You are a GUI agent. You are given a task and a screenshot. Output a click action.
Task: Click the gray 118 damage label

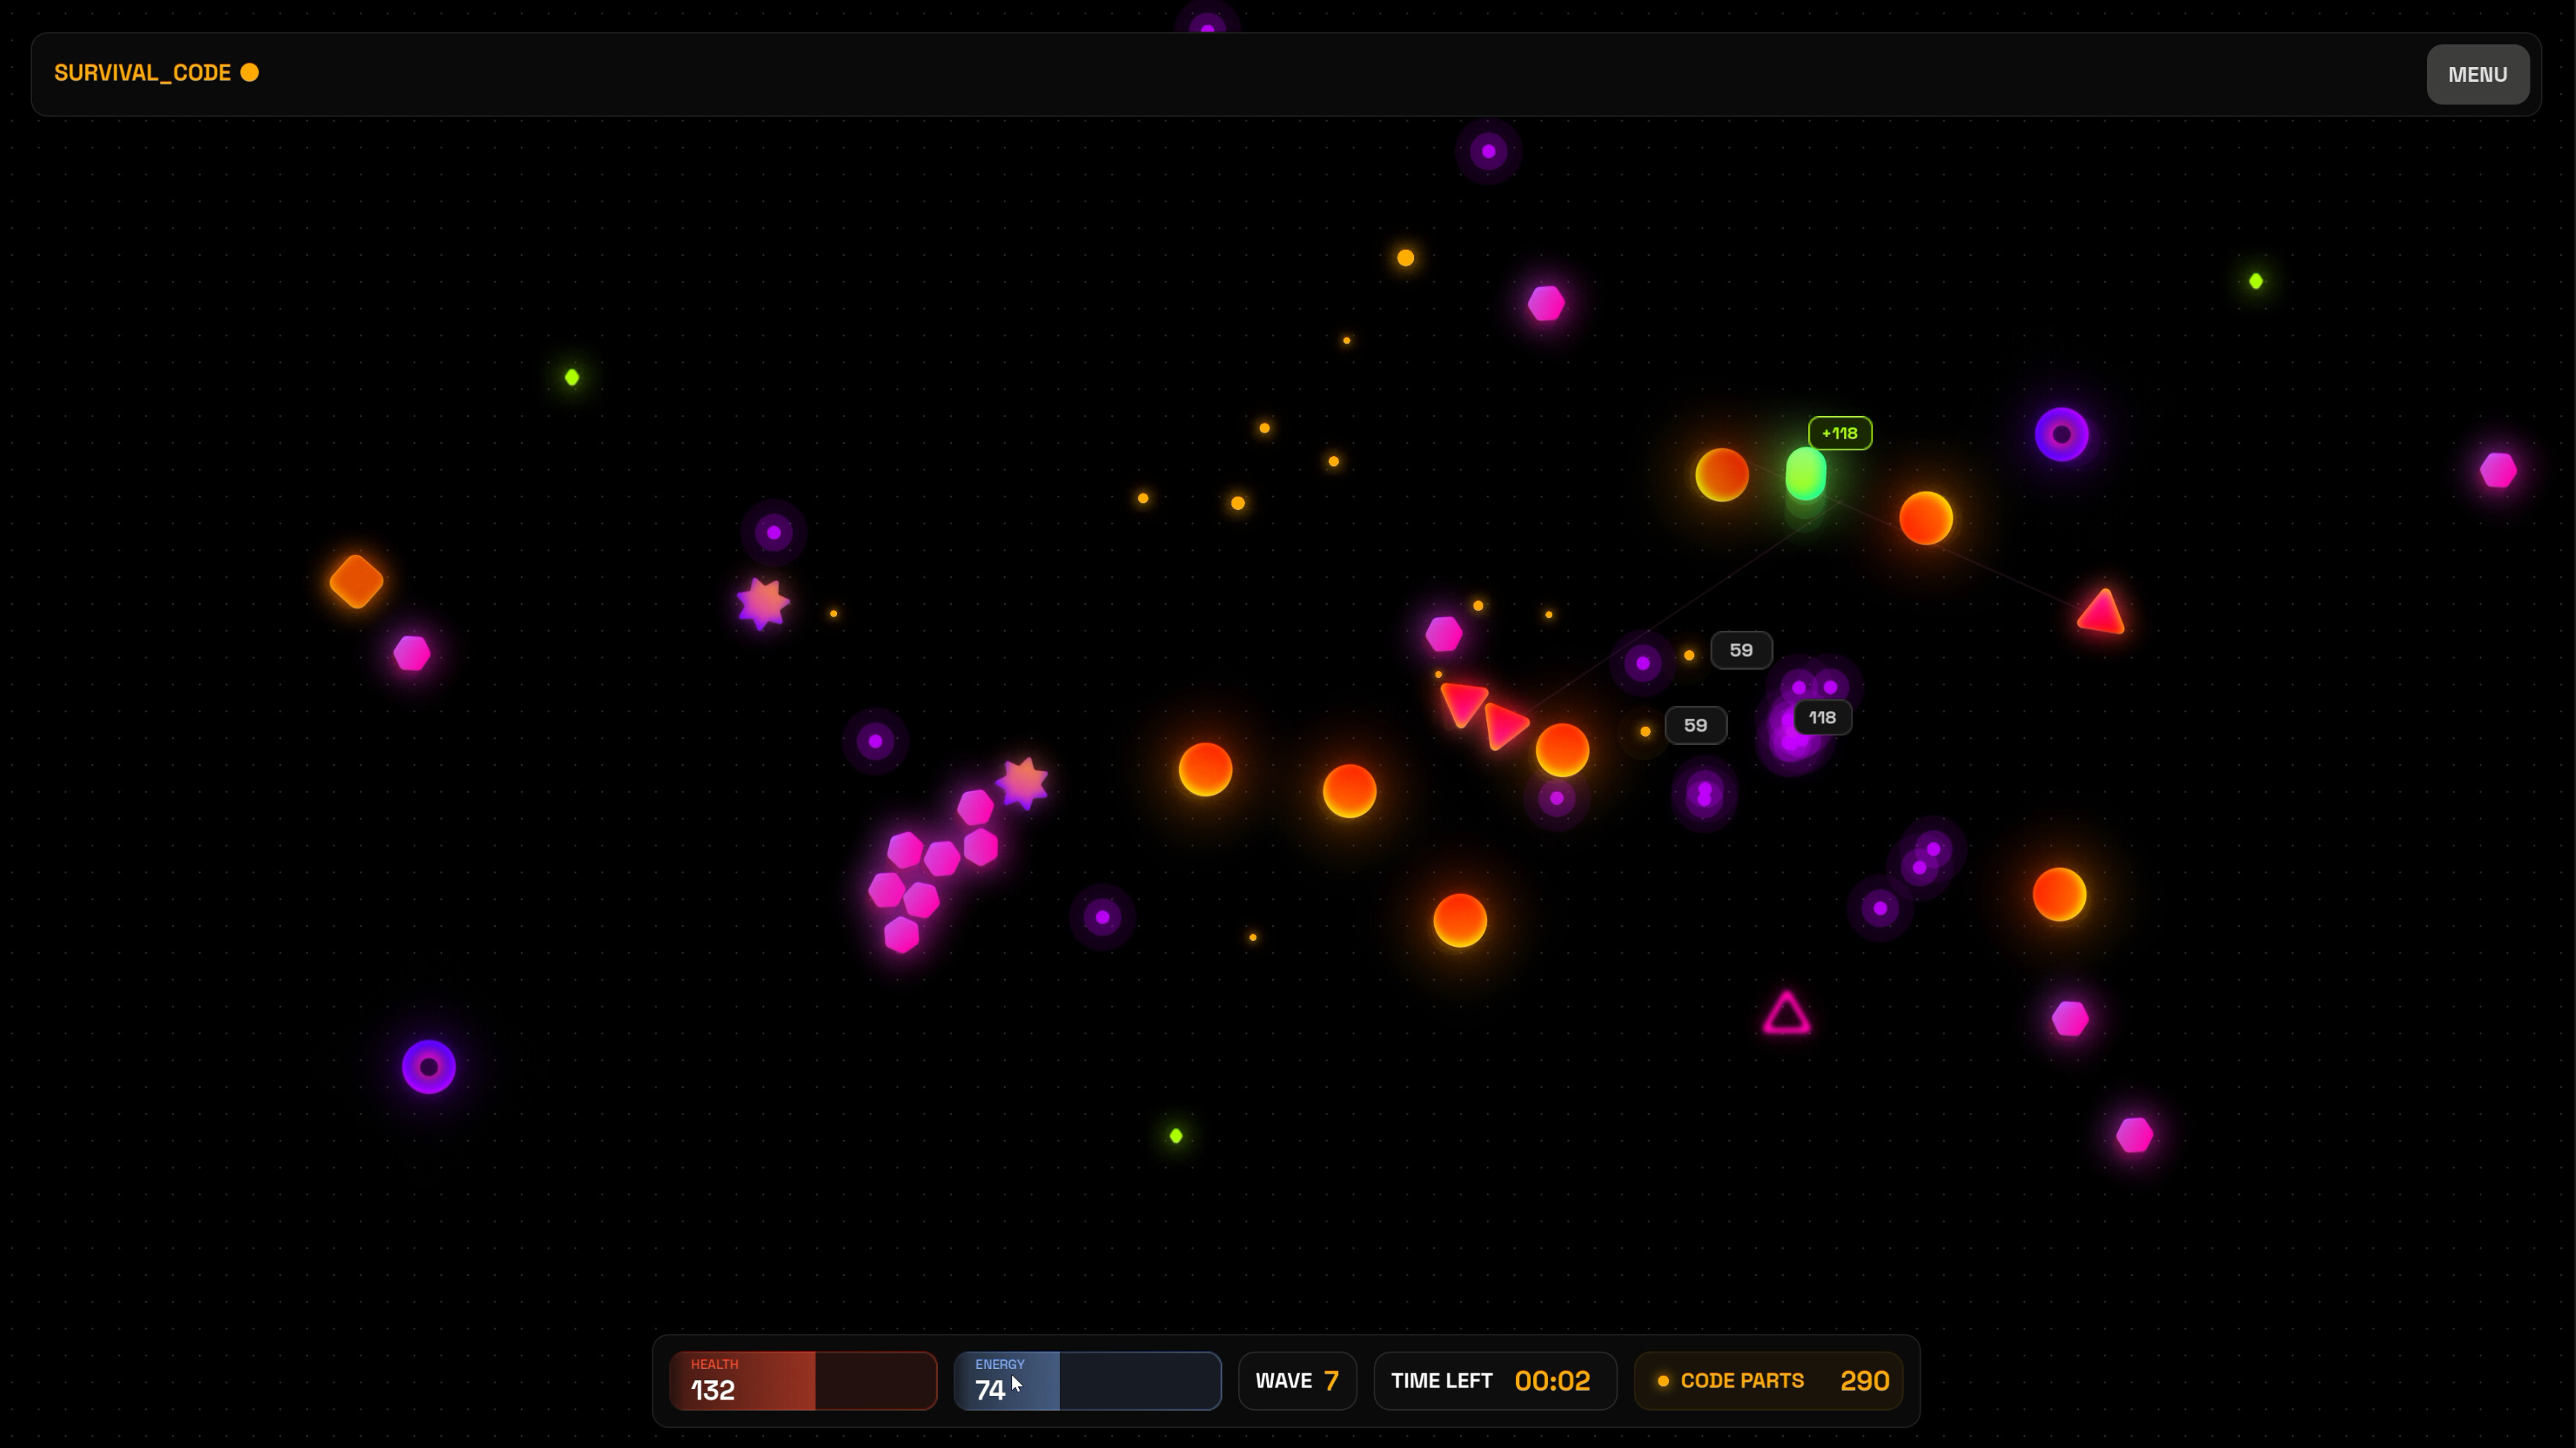1822,717
